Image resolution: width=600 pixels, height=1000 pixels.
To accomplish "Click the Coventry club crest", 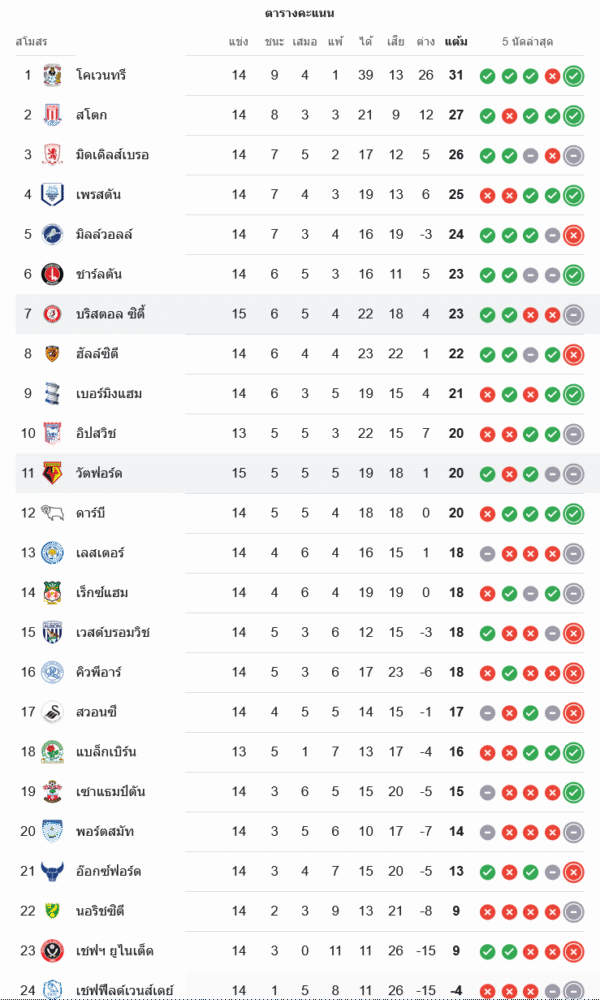I will click(x=52, y=75).
